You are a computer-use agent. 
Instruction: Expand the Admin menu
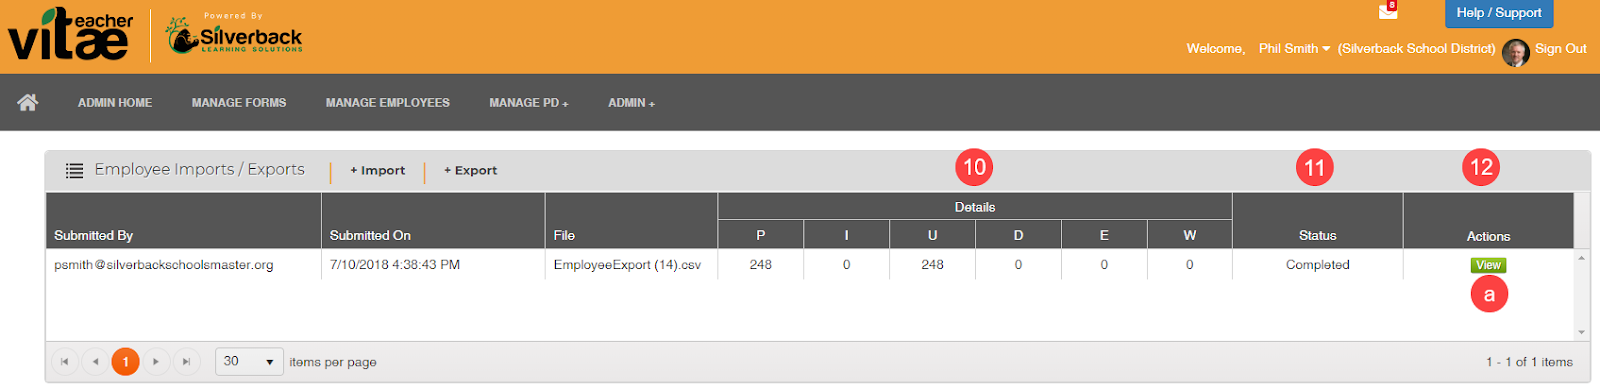pyautogui.click(x=631, y=103)
